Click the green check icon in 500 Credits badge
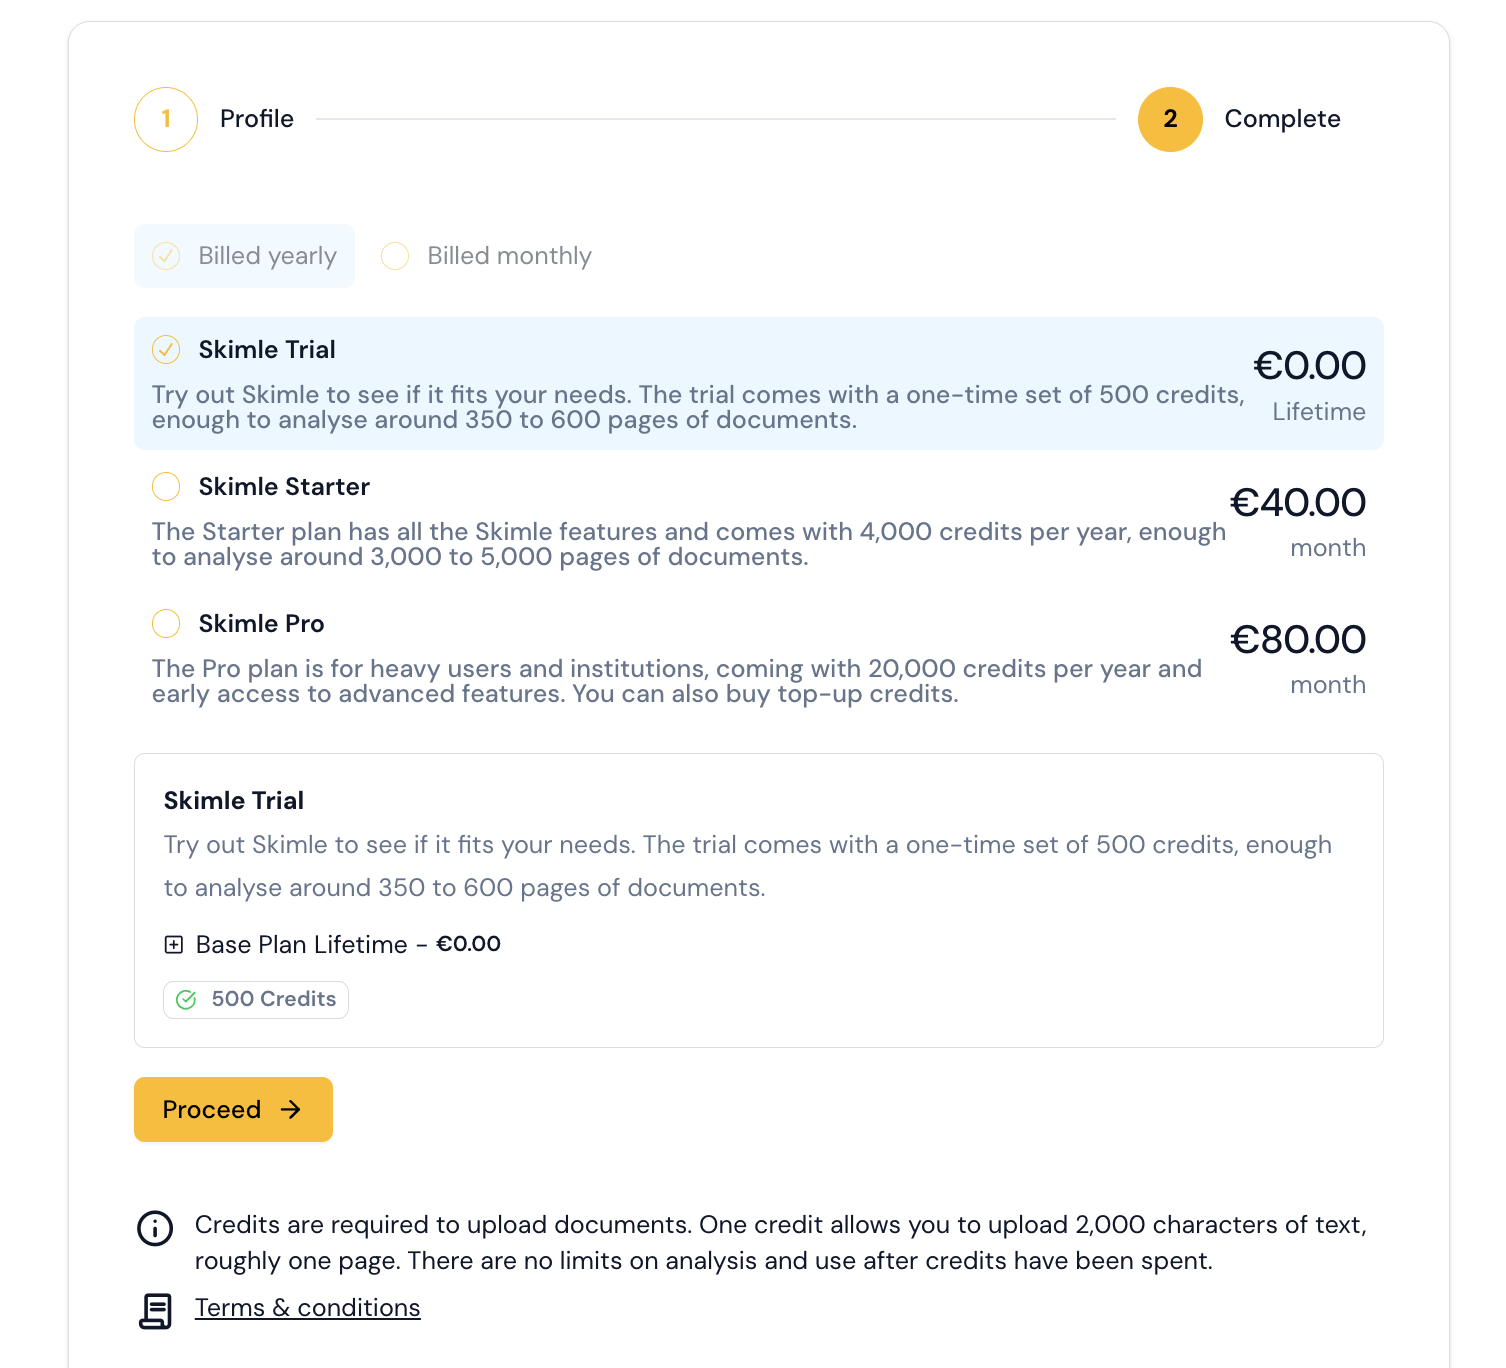This screenshot has width=1506, height=1368. click(x=186, y=1000)
